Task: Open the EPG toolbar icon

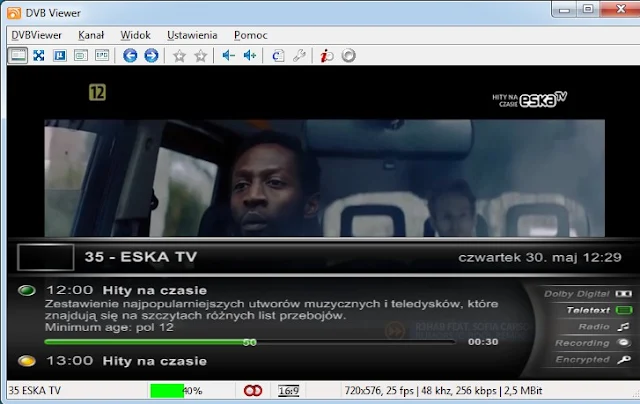Action: [102, 55]
